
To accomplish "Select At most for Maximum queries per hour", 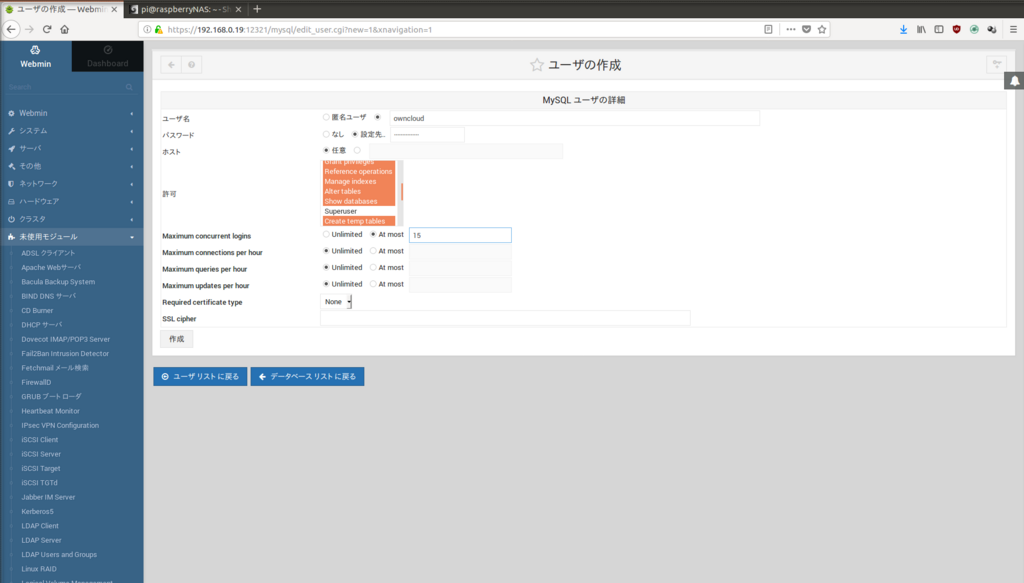I will point(373,268).
